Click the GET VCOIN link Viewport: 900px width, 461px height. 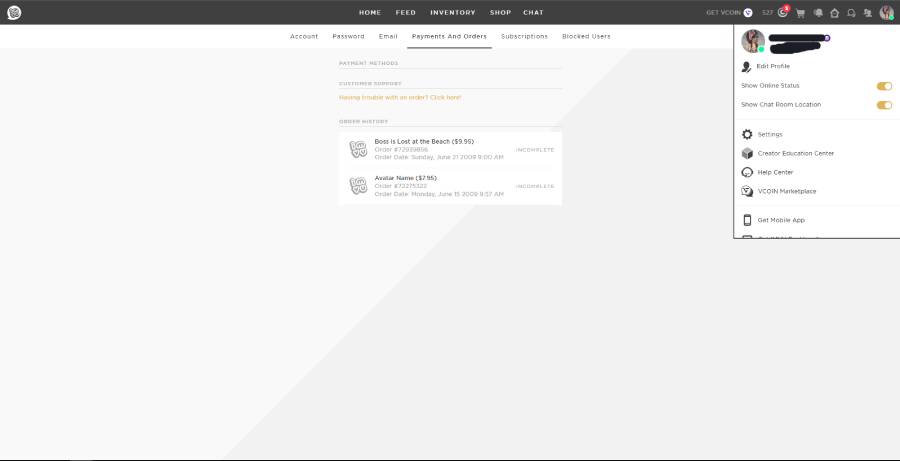(723, 13)
